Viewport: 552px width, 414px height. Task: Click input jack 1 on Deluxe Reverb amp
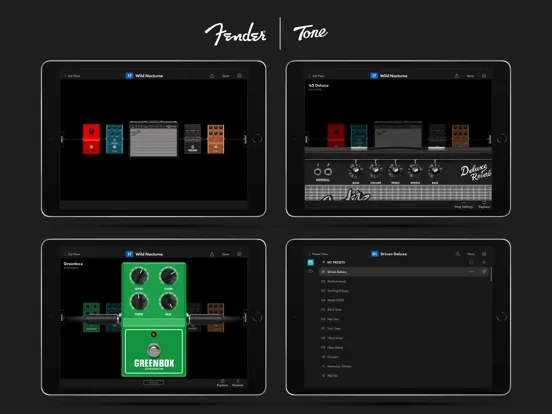coord(318,172)
